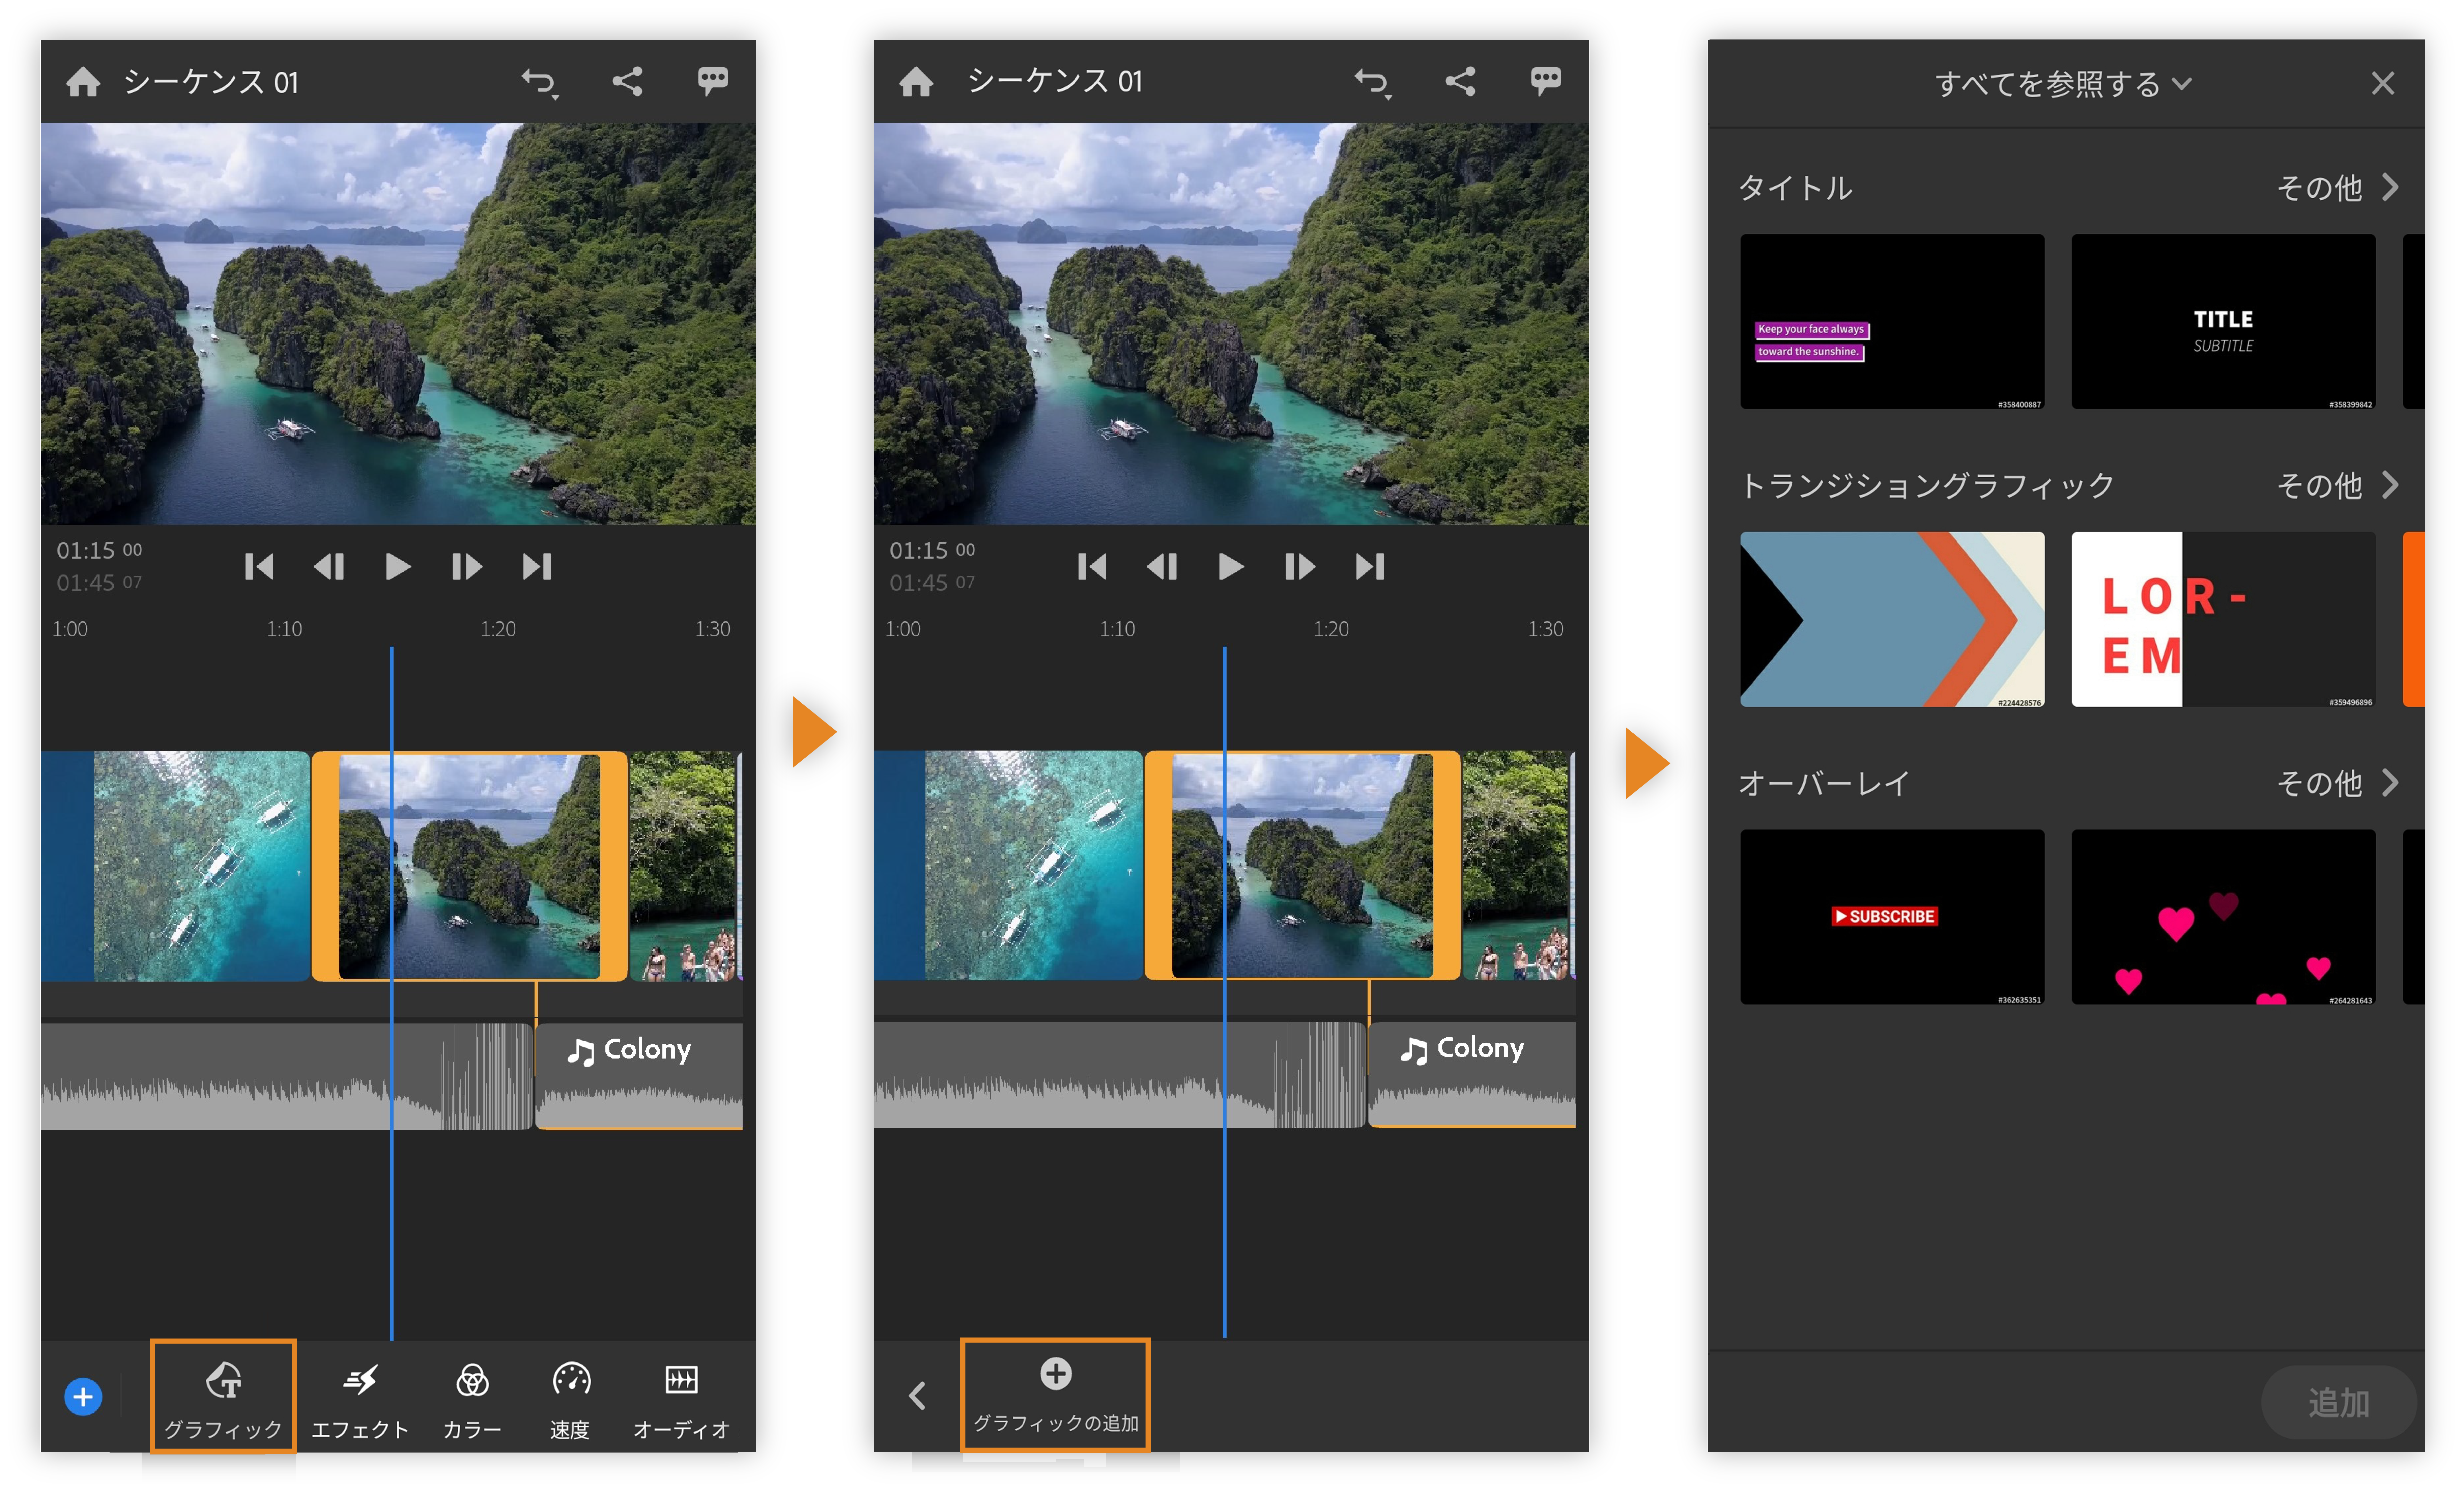This screenshot has height=1492, width=2464.
Task: Open the すべてを参照する dropdown
Action: click(2061, 84)
